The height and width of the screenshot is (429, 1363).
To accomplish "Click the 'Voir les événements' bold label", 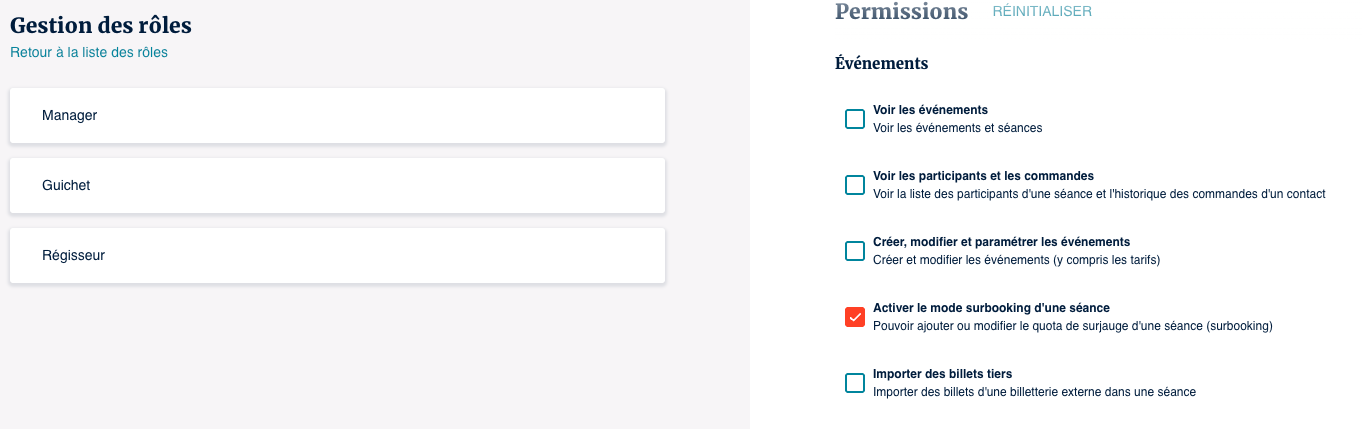I will tap(930, 110).
